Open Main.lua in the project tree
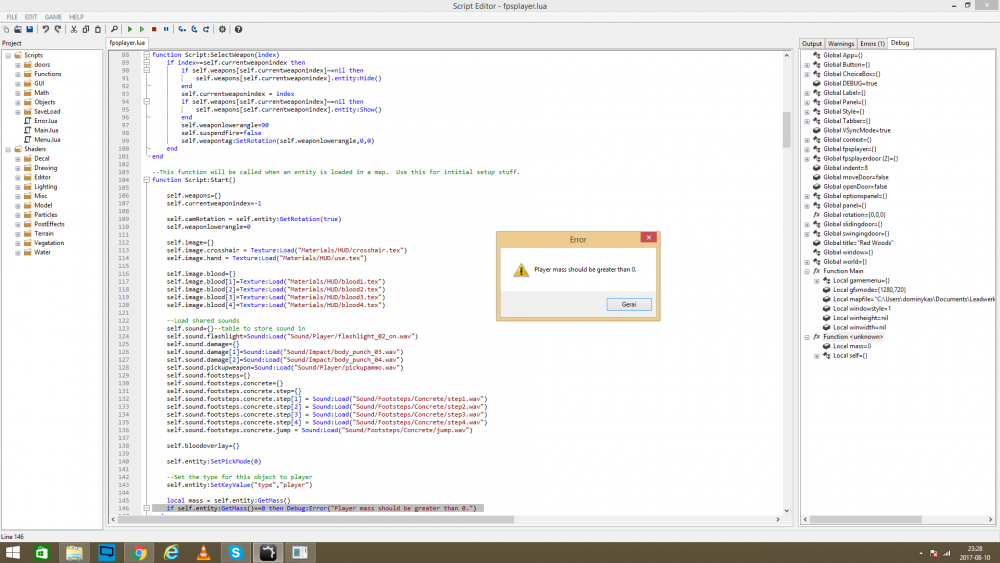Image resolution: width=1000 pixels, height=563 pixels. click(45, 130)
